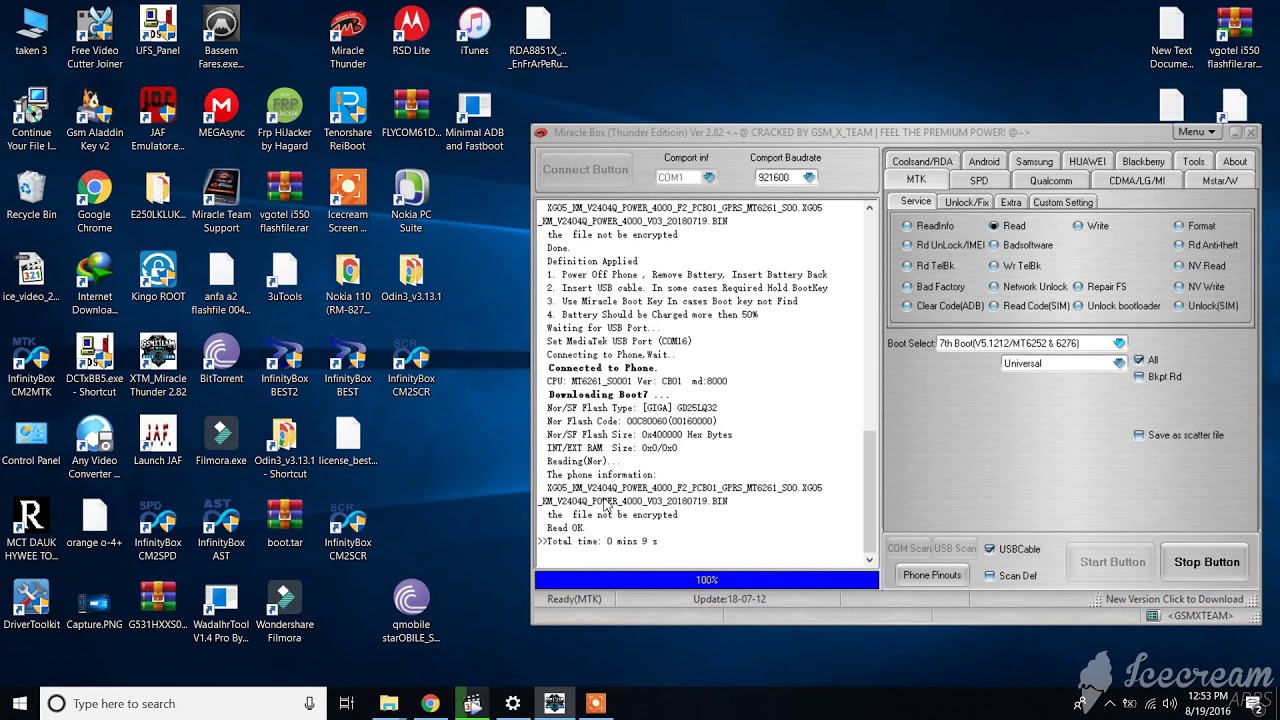Screen dimensions: 1280x720
Task: Open InfinityBox CM2MTK shortcut
Action: pos(31,366)
